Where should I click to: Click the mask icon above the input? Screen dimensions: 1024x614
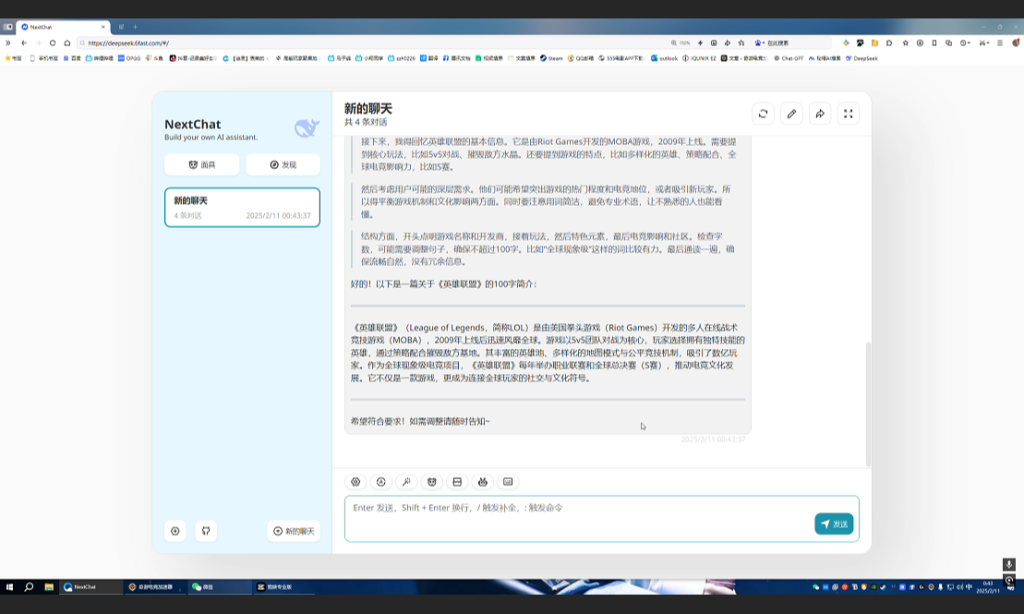(432, 482)
